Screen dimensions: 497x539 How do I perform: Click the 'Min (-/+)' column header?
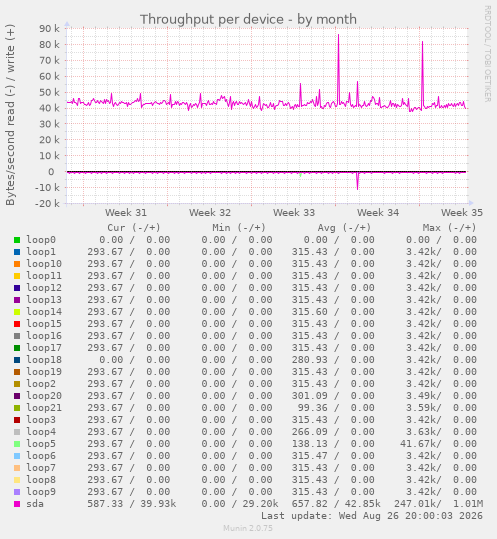[239, 228]
